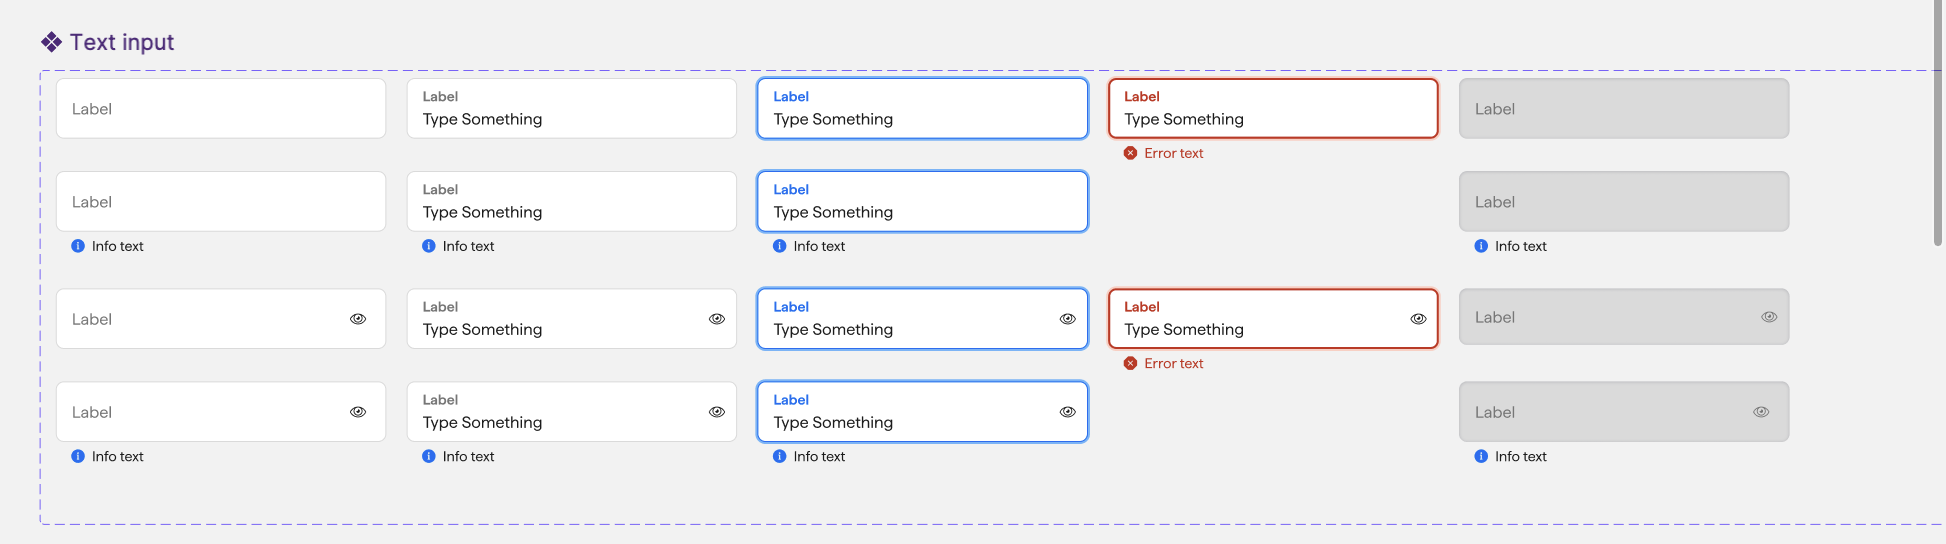
Task: Click the top-row red error input field
Action: click(x=1273, y=109)
